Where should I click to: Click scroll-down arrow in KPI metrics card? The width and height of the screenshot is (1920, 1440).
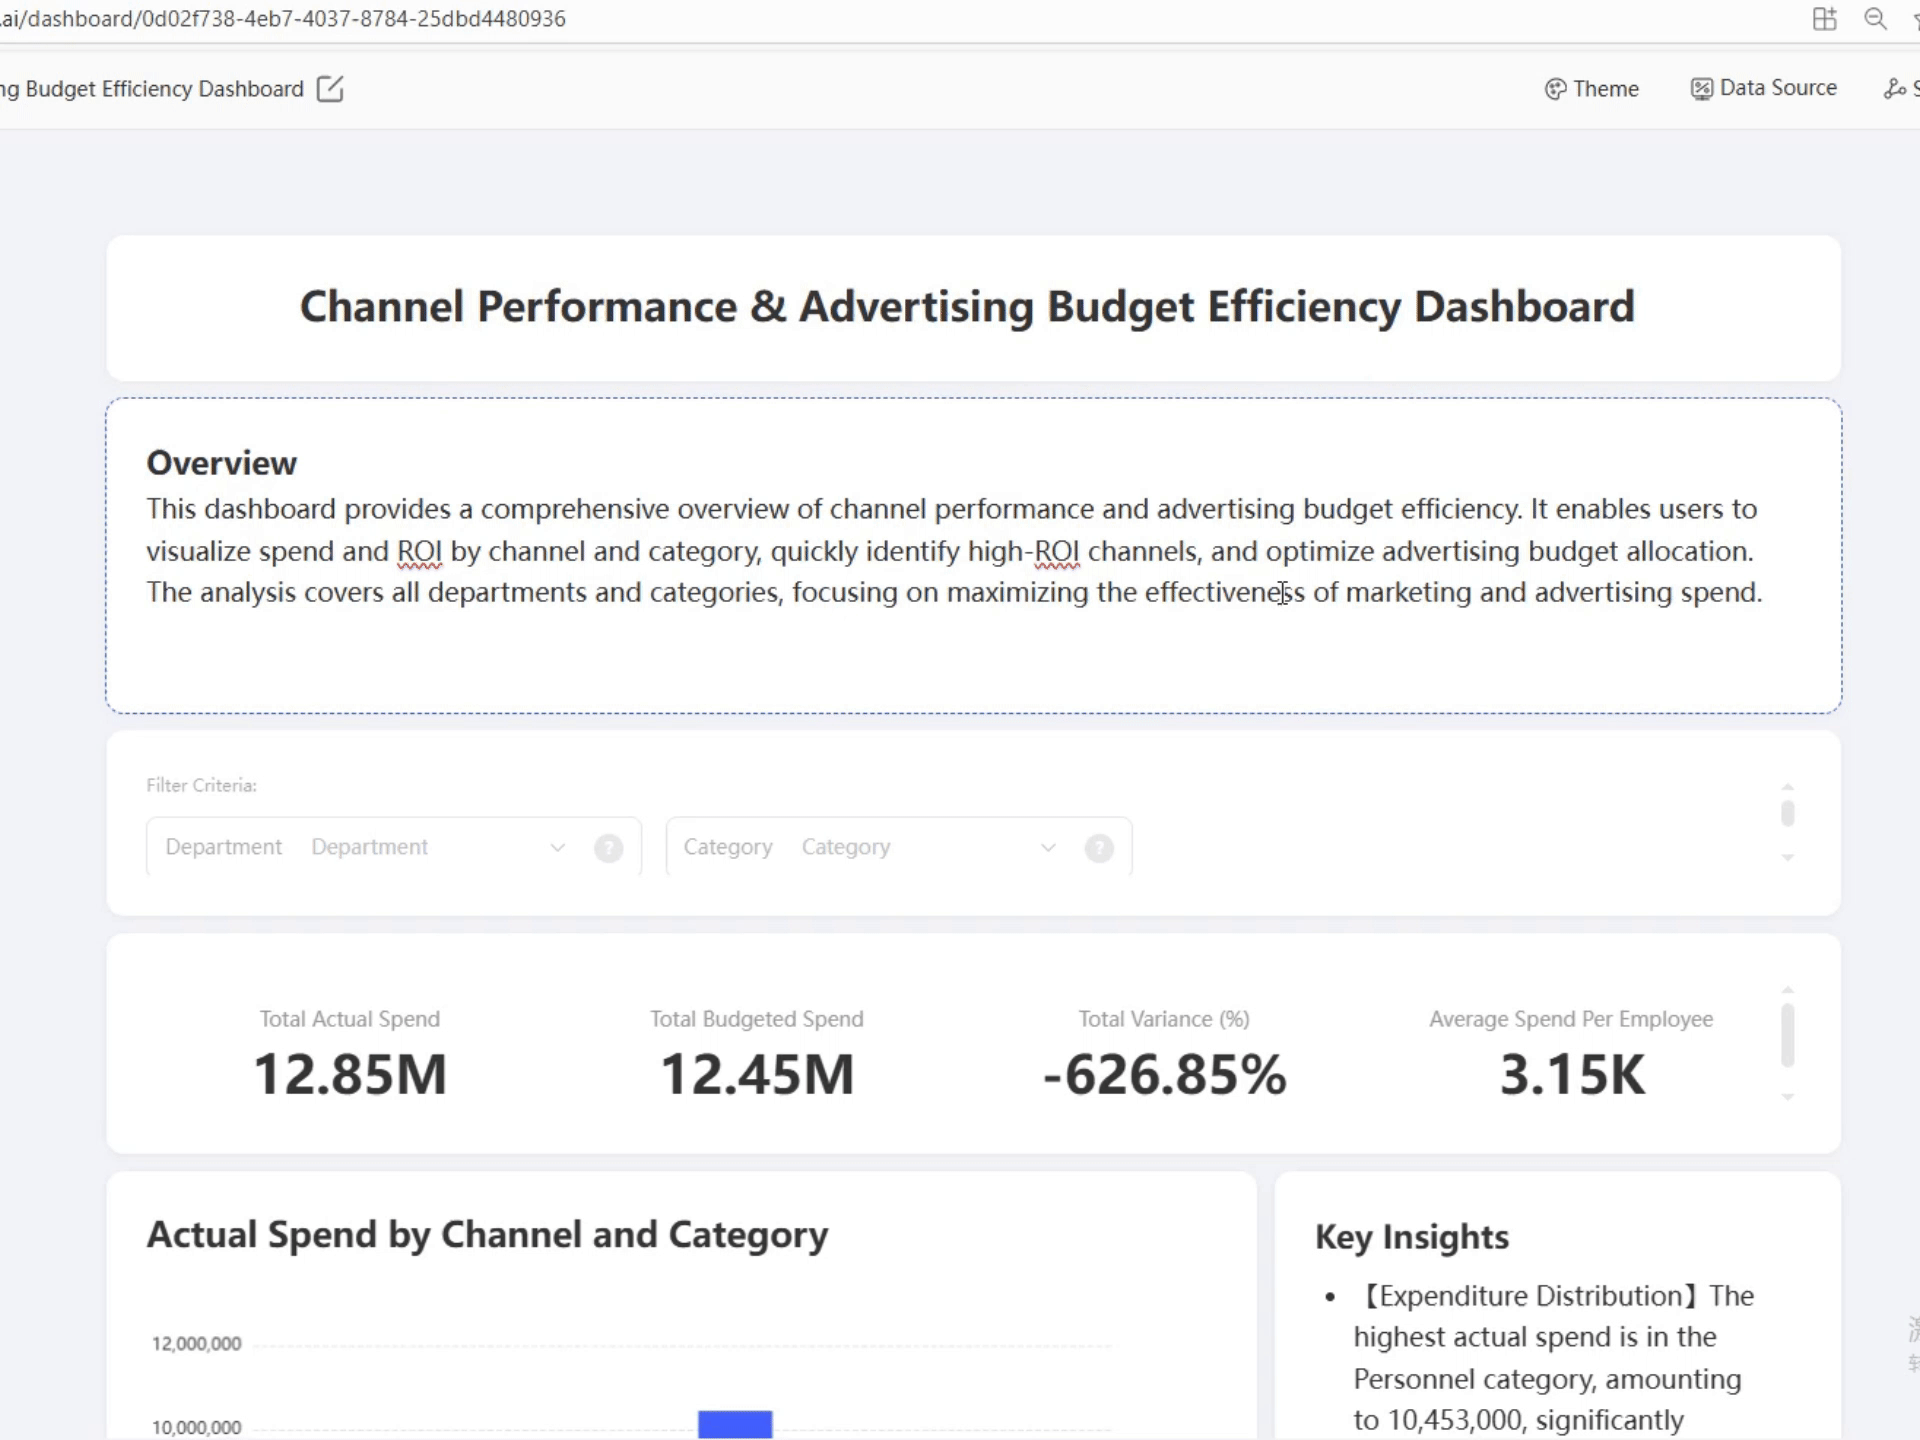[x=1787, y=1098]
